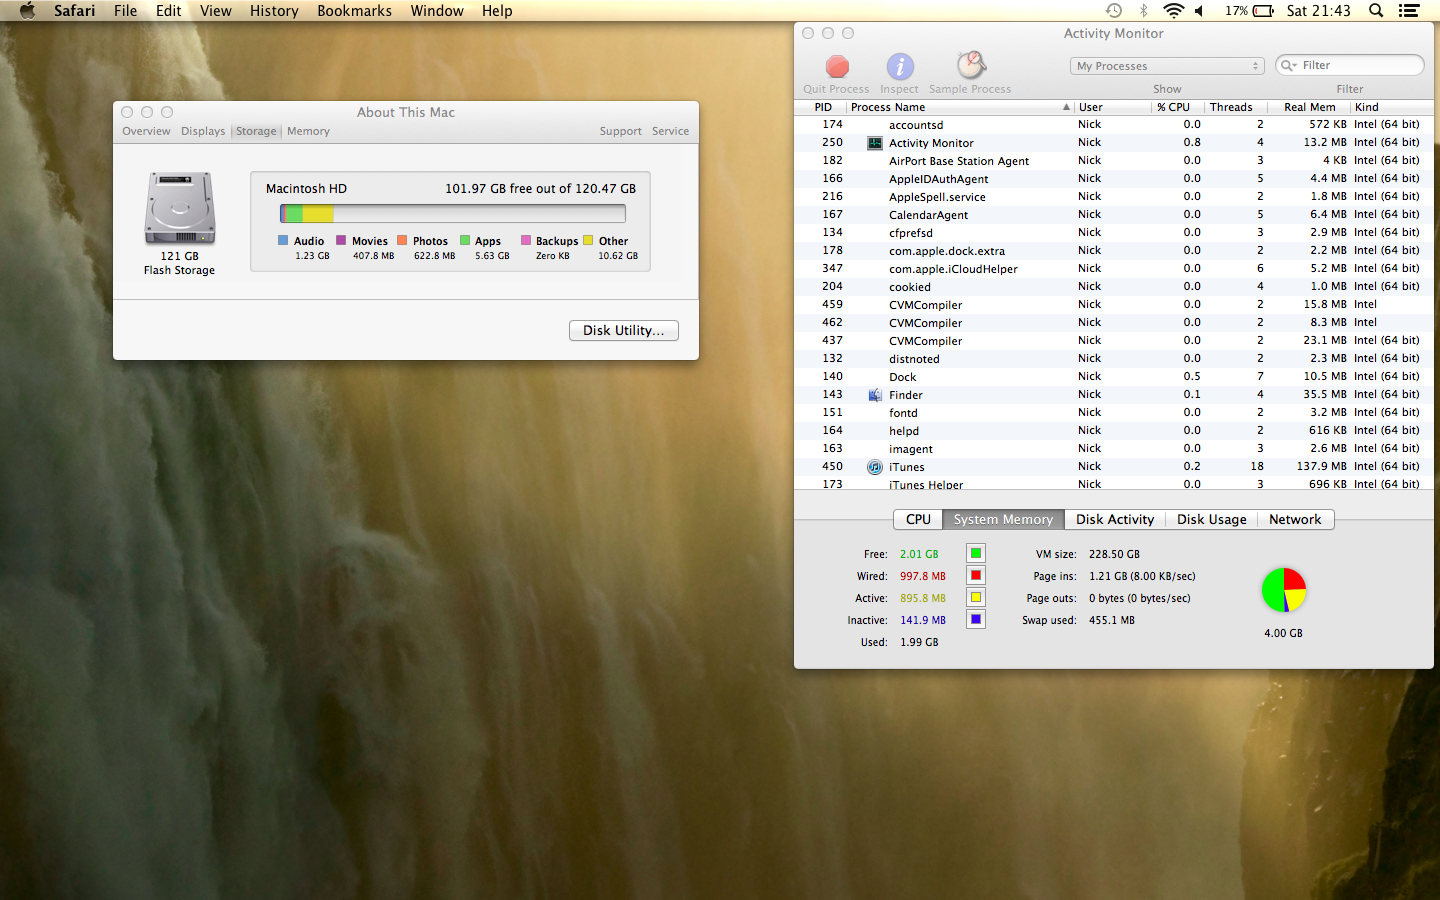Switch to the Network tab
Screen dimensions: 1440x900
[1295, 519]
